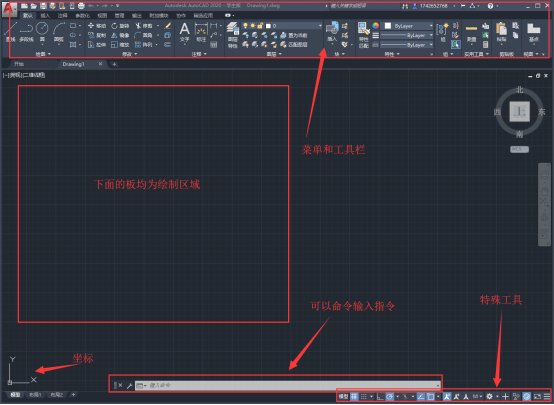Toggle snap mode dotted-grid icon in status bar
Image resolution: width=554 pixels, height=405 pixels.
click(364, 397)
